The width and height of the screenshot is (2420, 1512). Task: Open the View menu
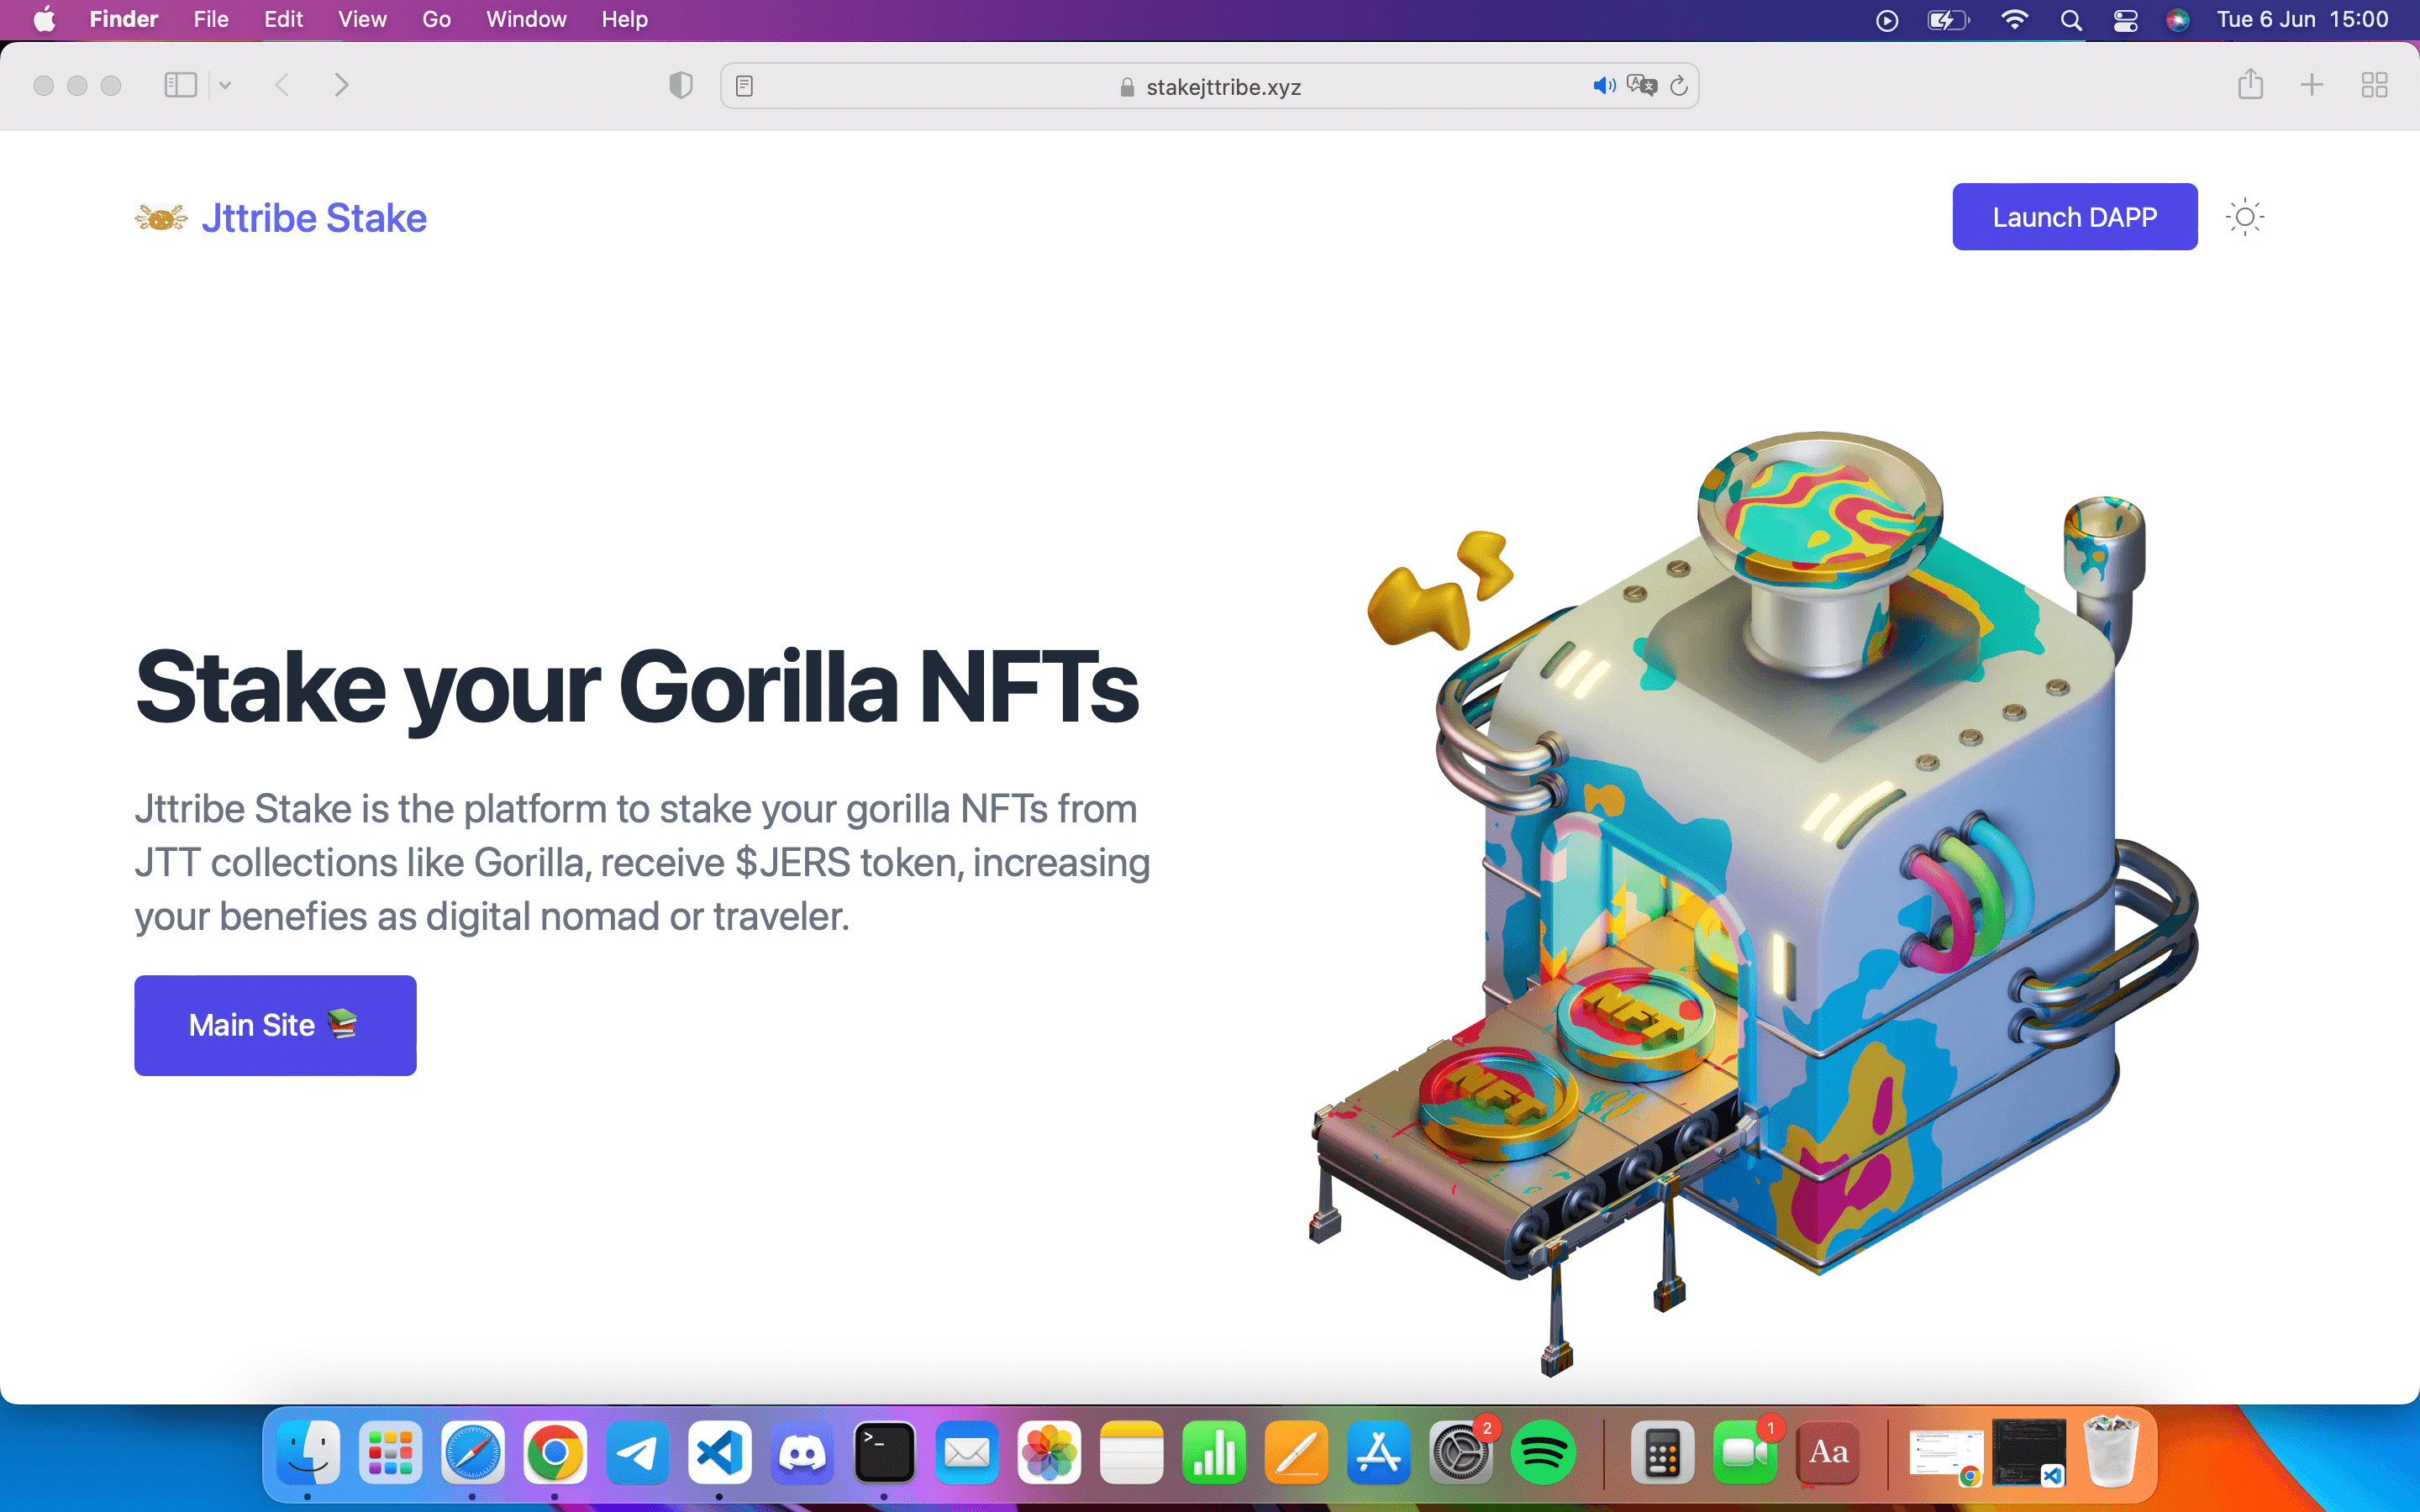[x=362, y=19]
